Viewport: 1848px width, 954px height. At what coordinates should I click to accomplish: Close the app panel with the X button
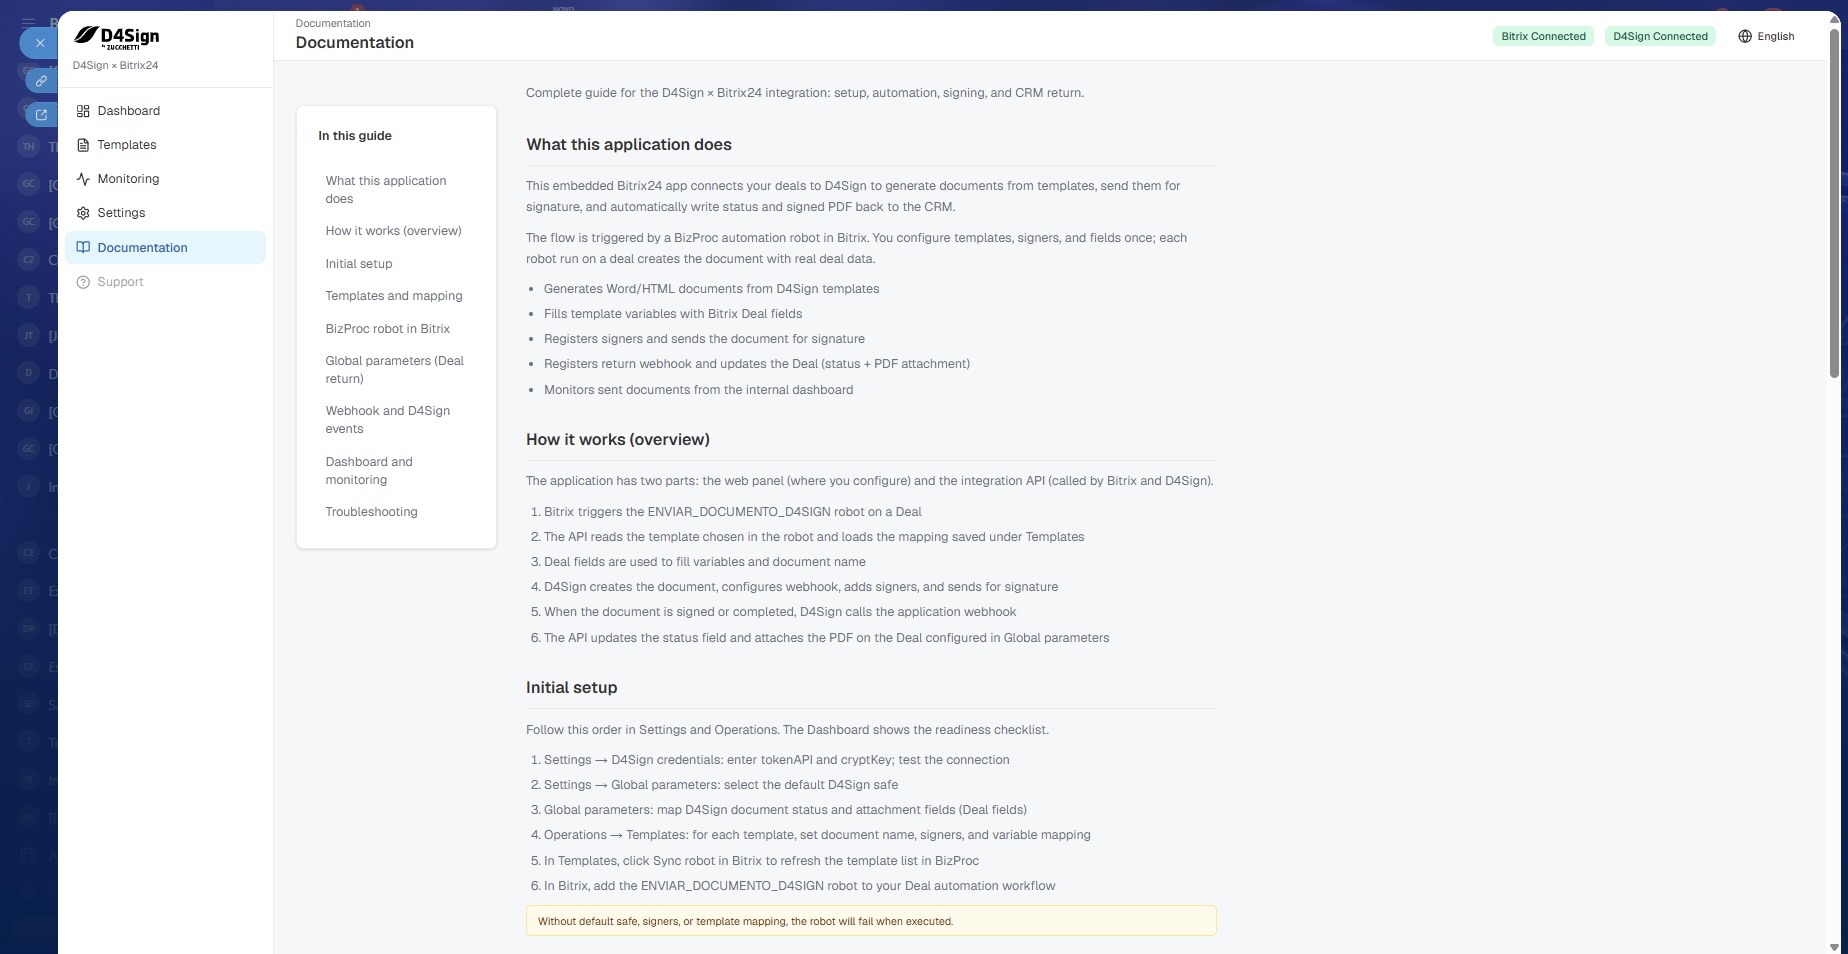click(39, 43)
